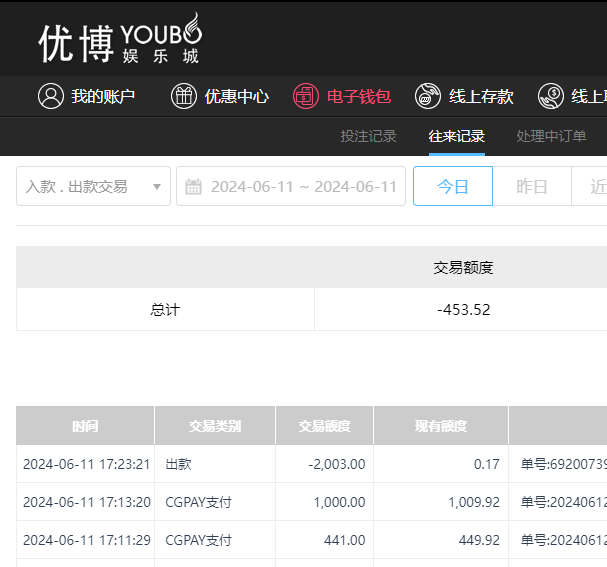Open the 入款.出款交易 transaction type dropdown
The height and width of the screenshot is (567, 607).
(93, 187)
